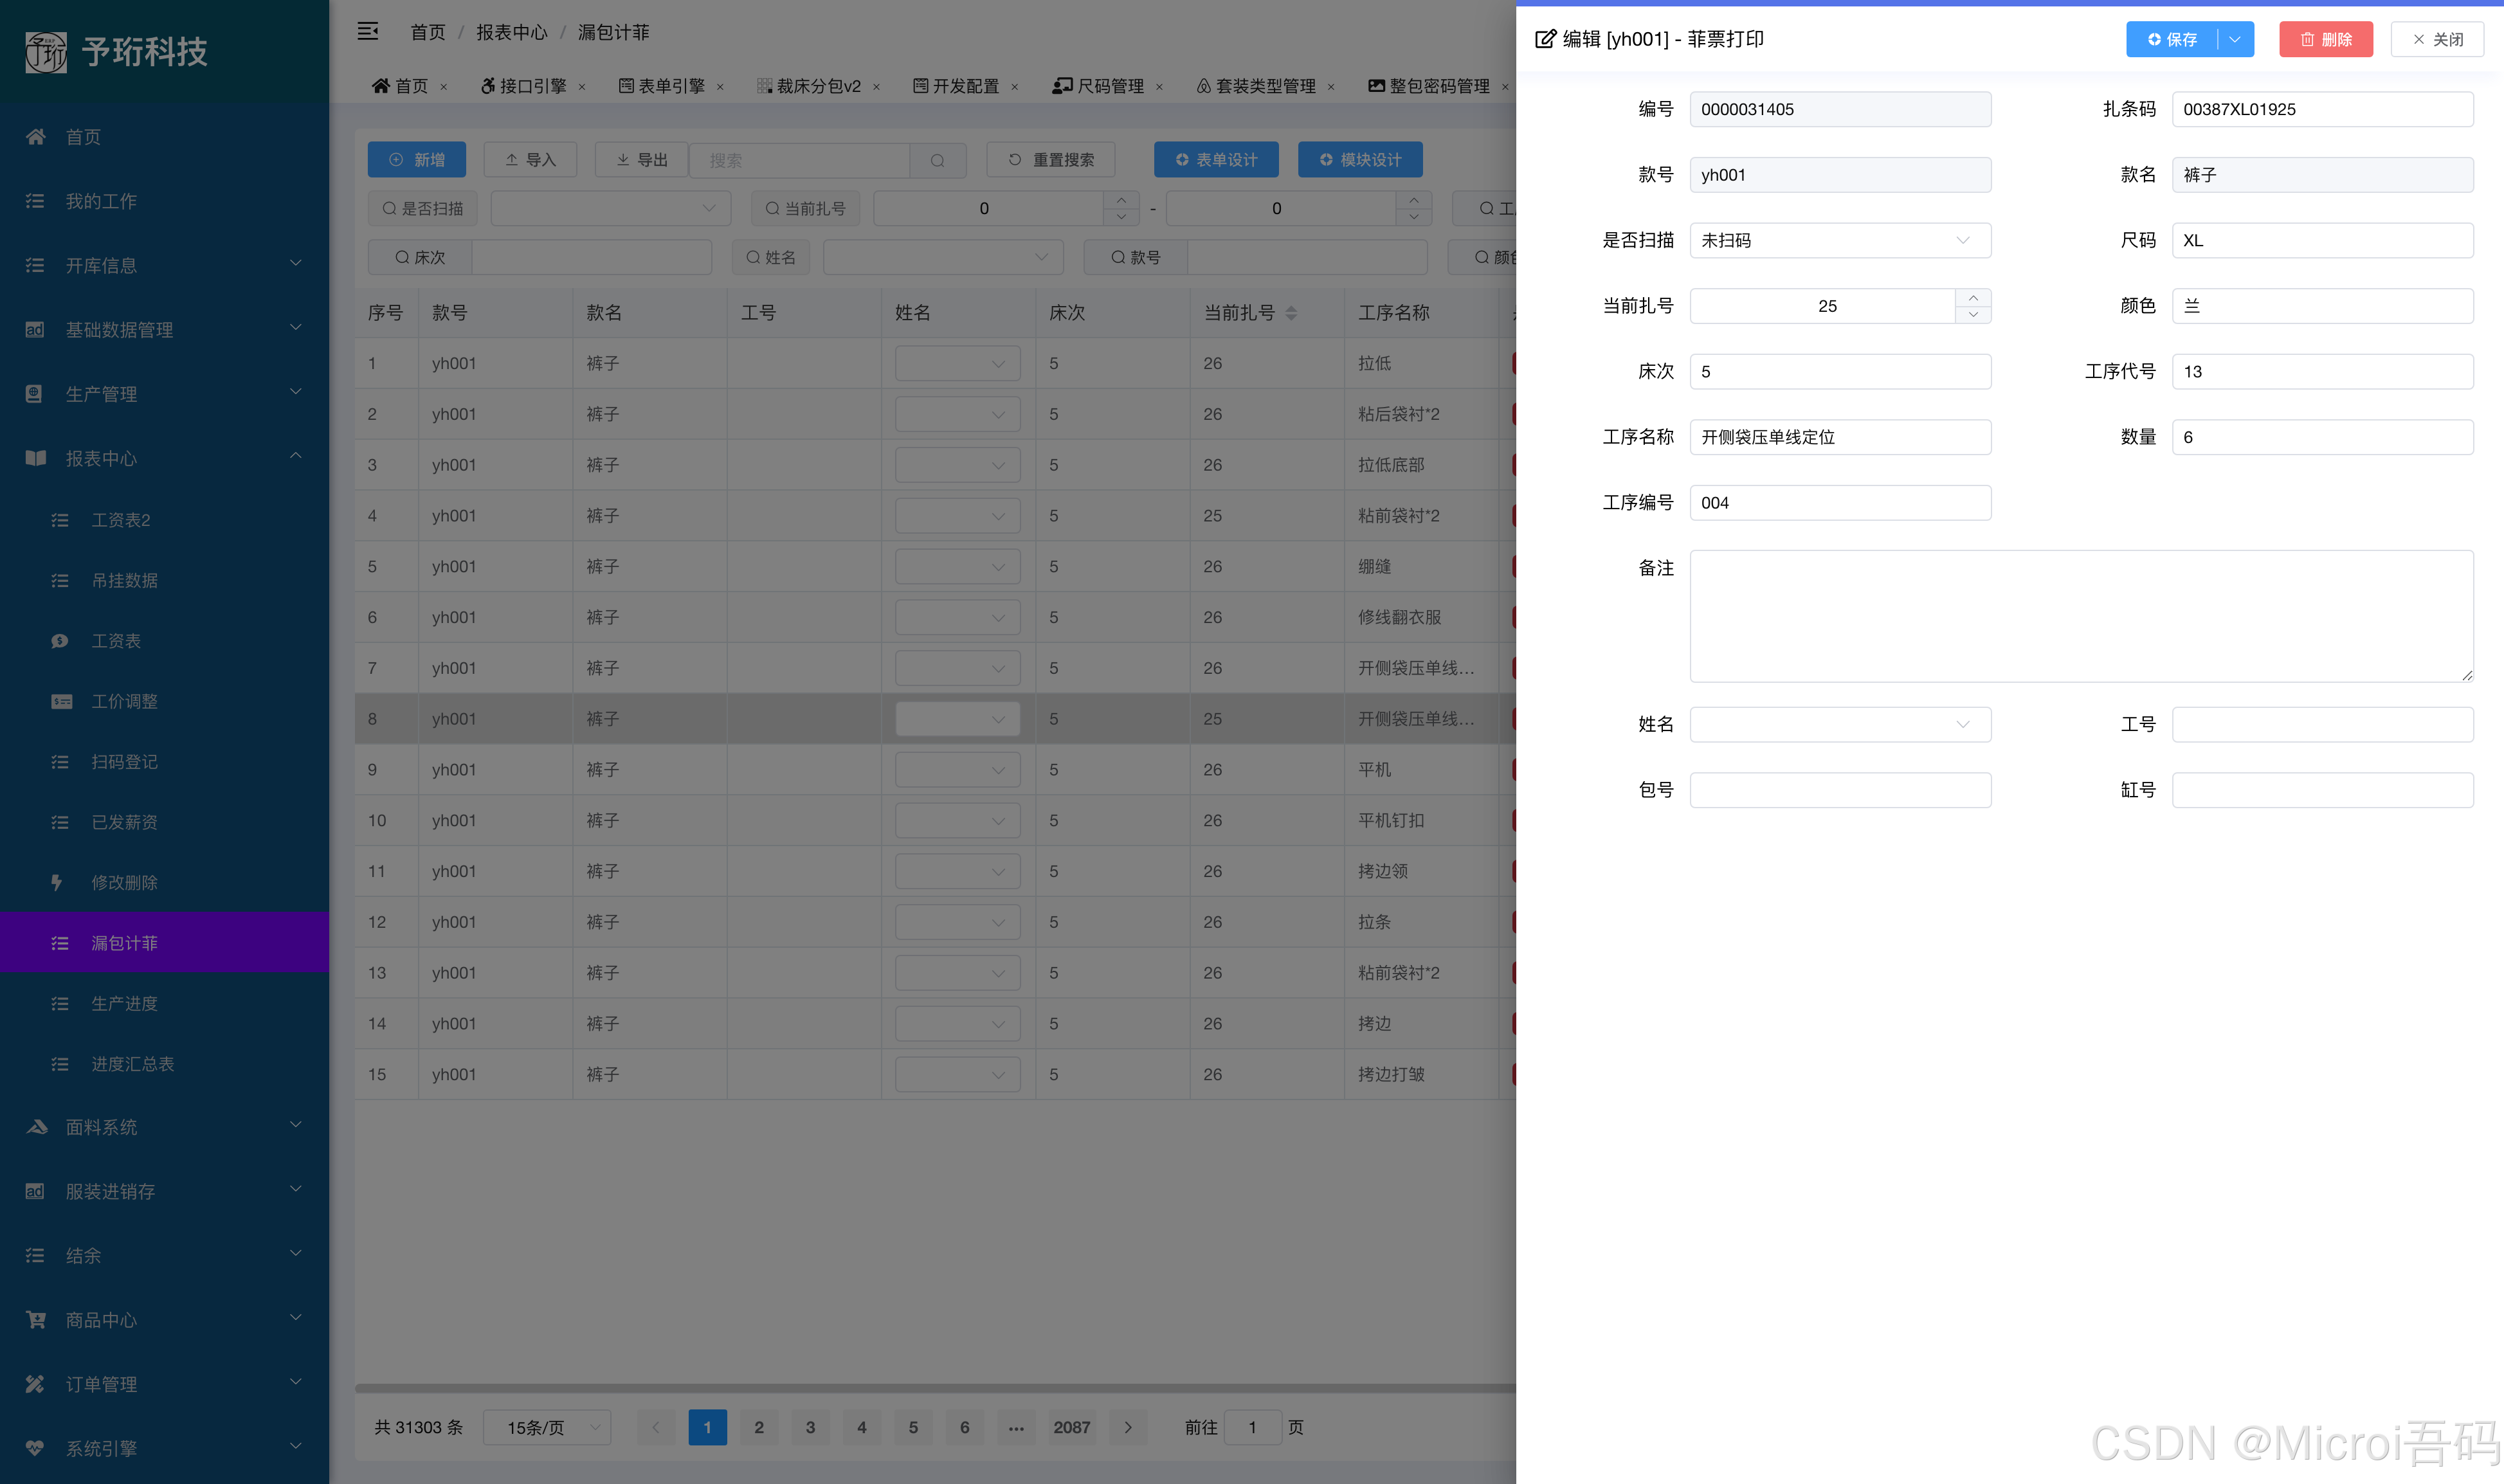Open 吊挂数据 from the sidebar

[x=125, y=580]
